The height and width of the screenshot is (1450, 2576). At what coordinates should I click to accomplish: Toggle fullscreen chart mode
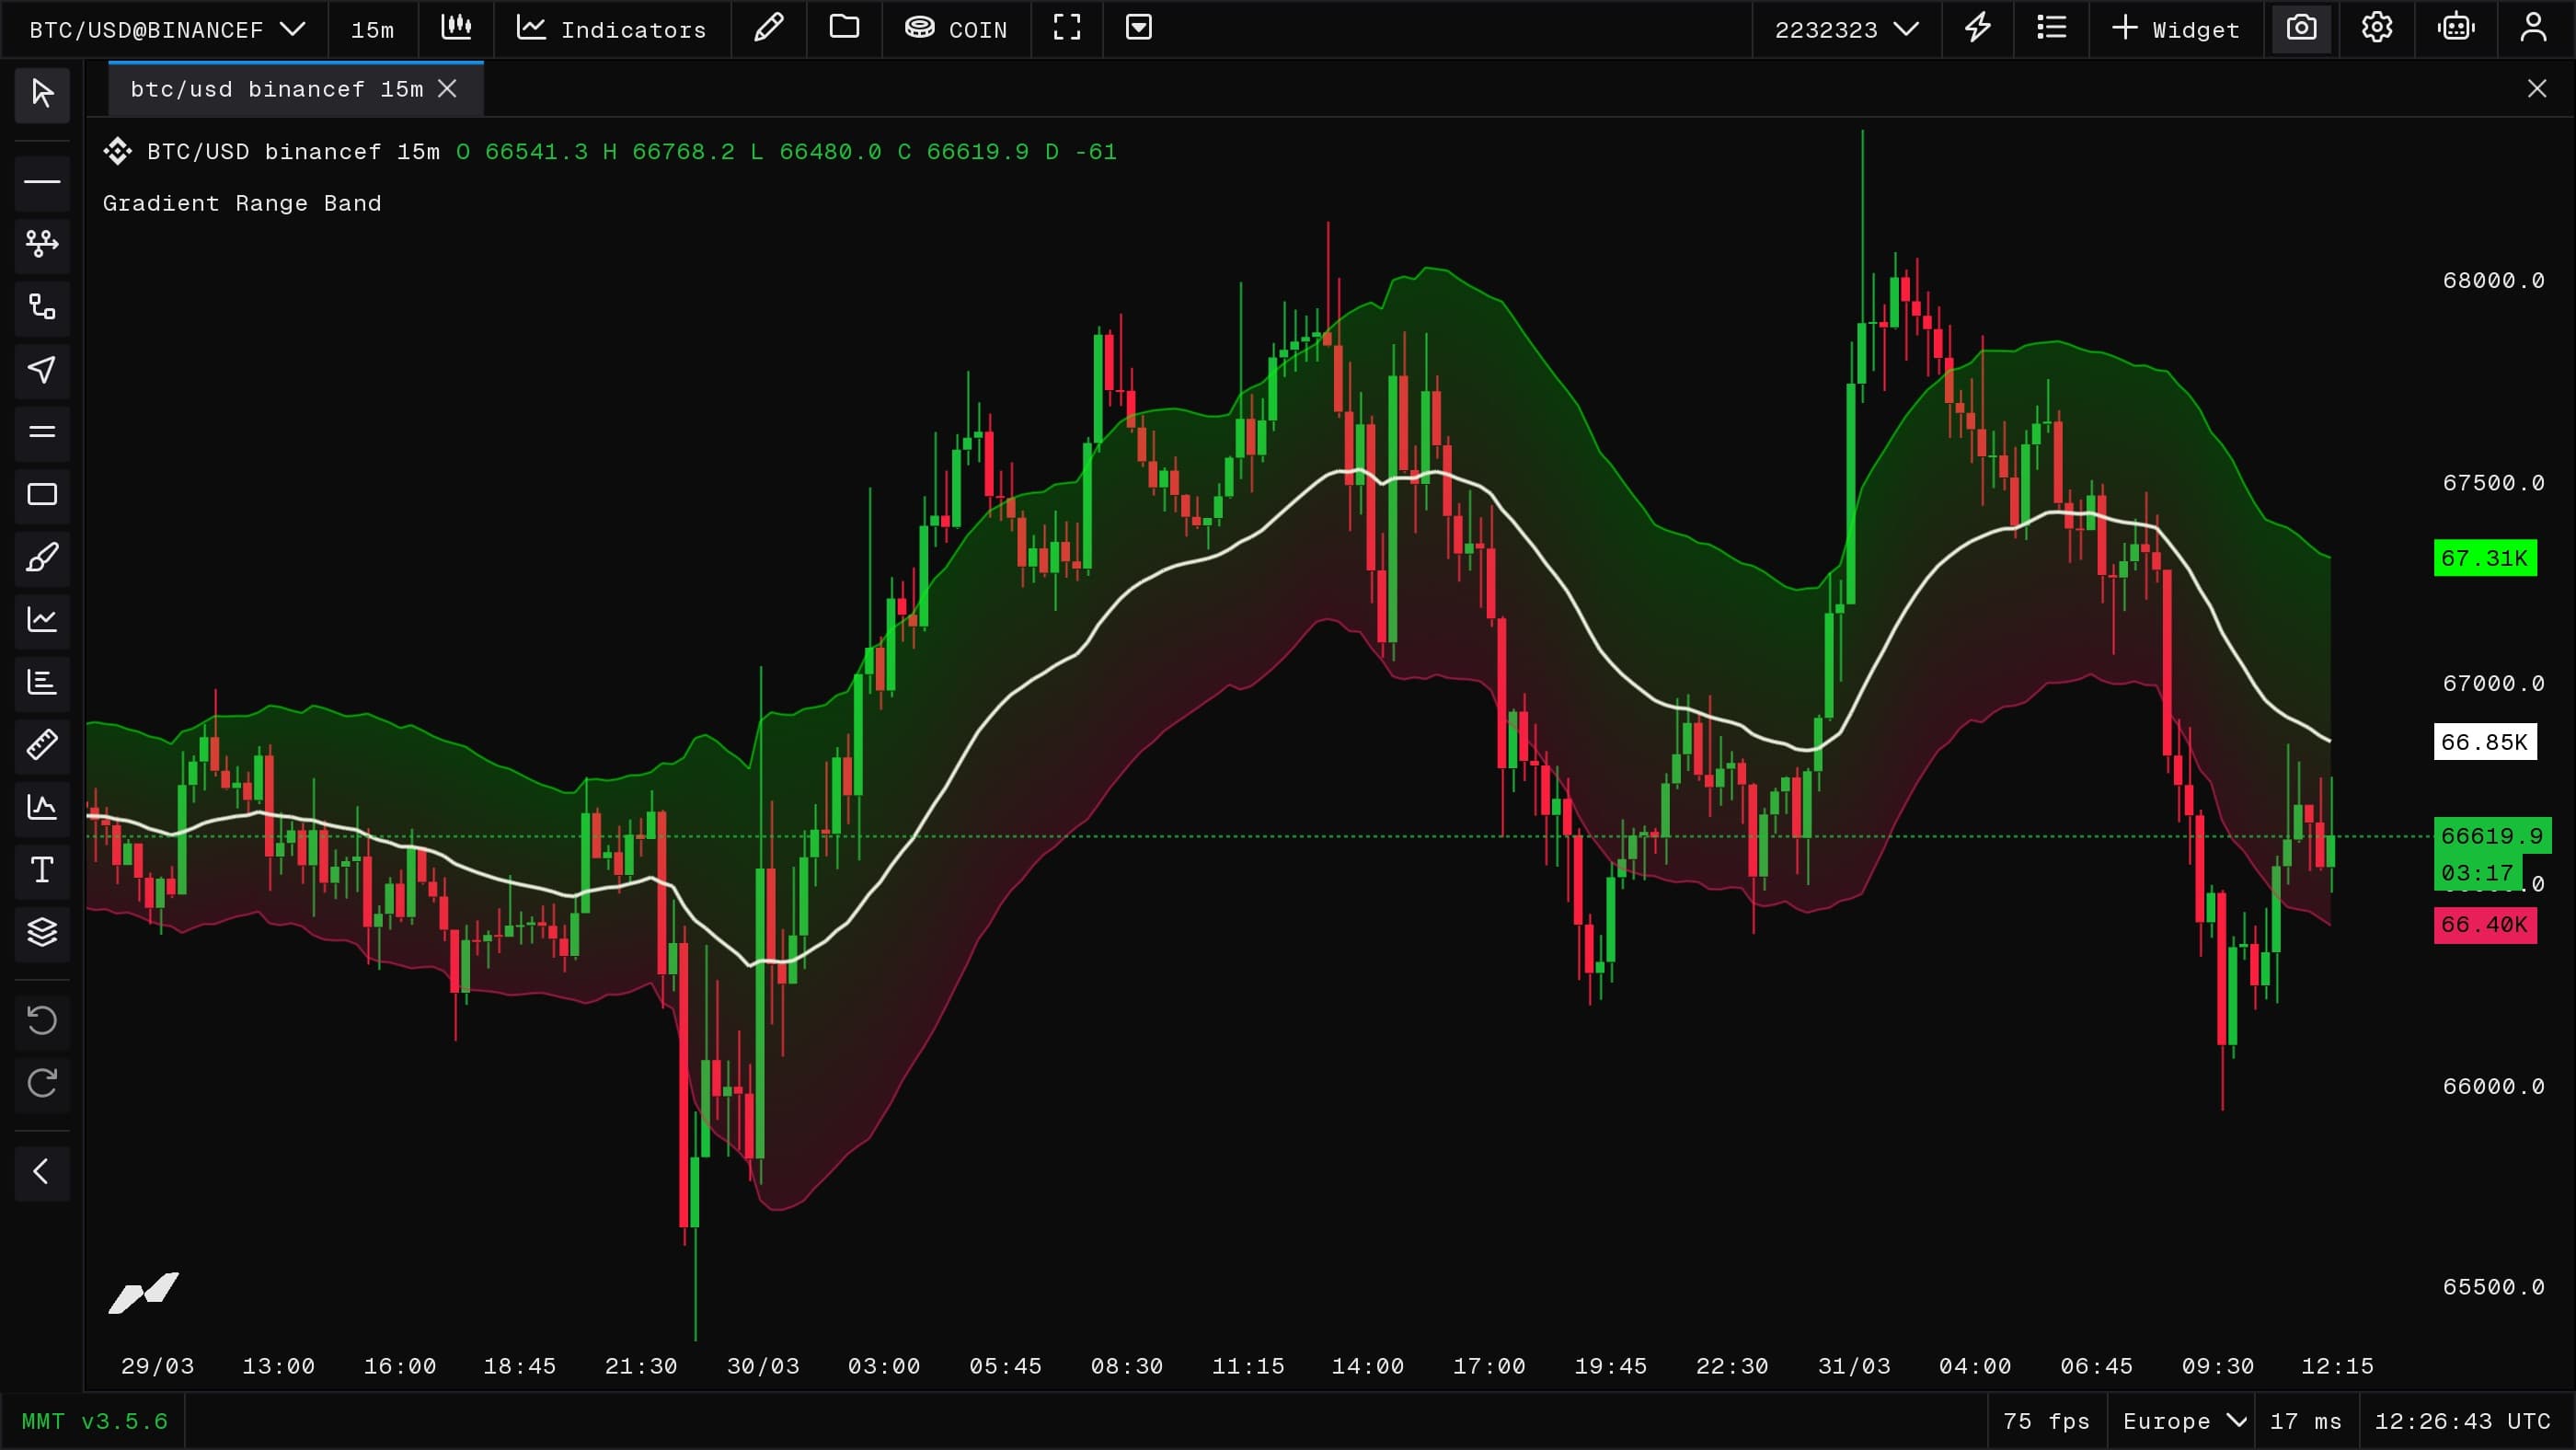[1067, 28]
